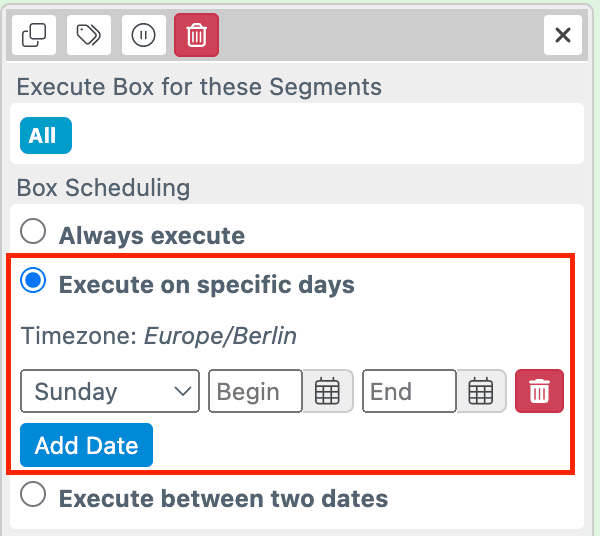The height and width of the screenshot is (536, 600).
Task: Expand the Sunday weekday dropdown
Action: (110, 392)
